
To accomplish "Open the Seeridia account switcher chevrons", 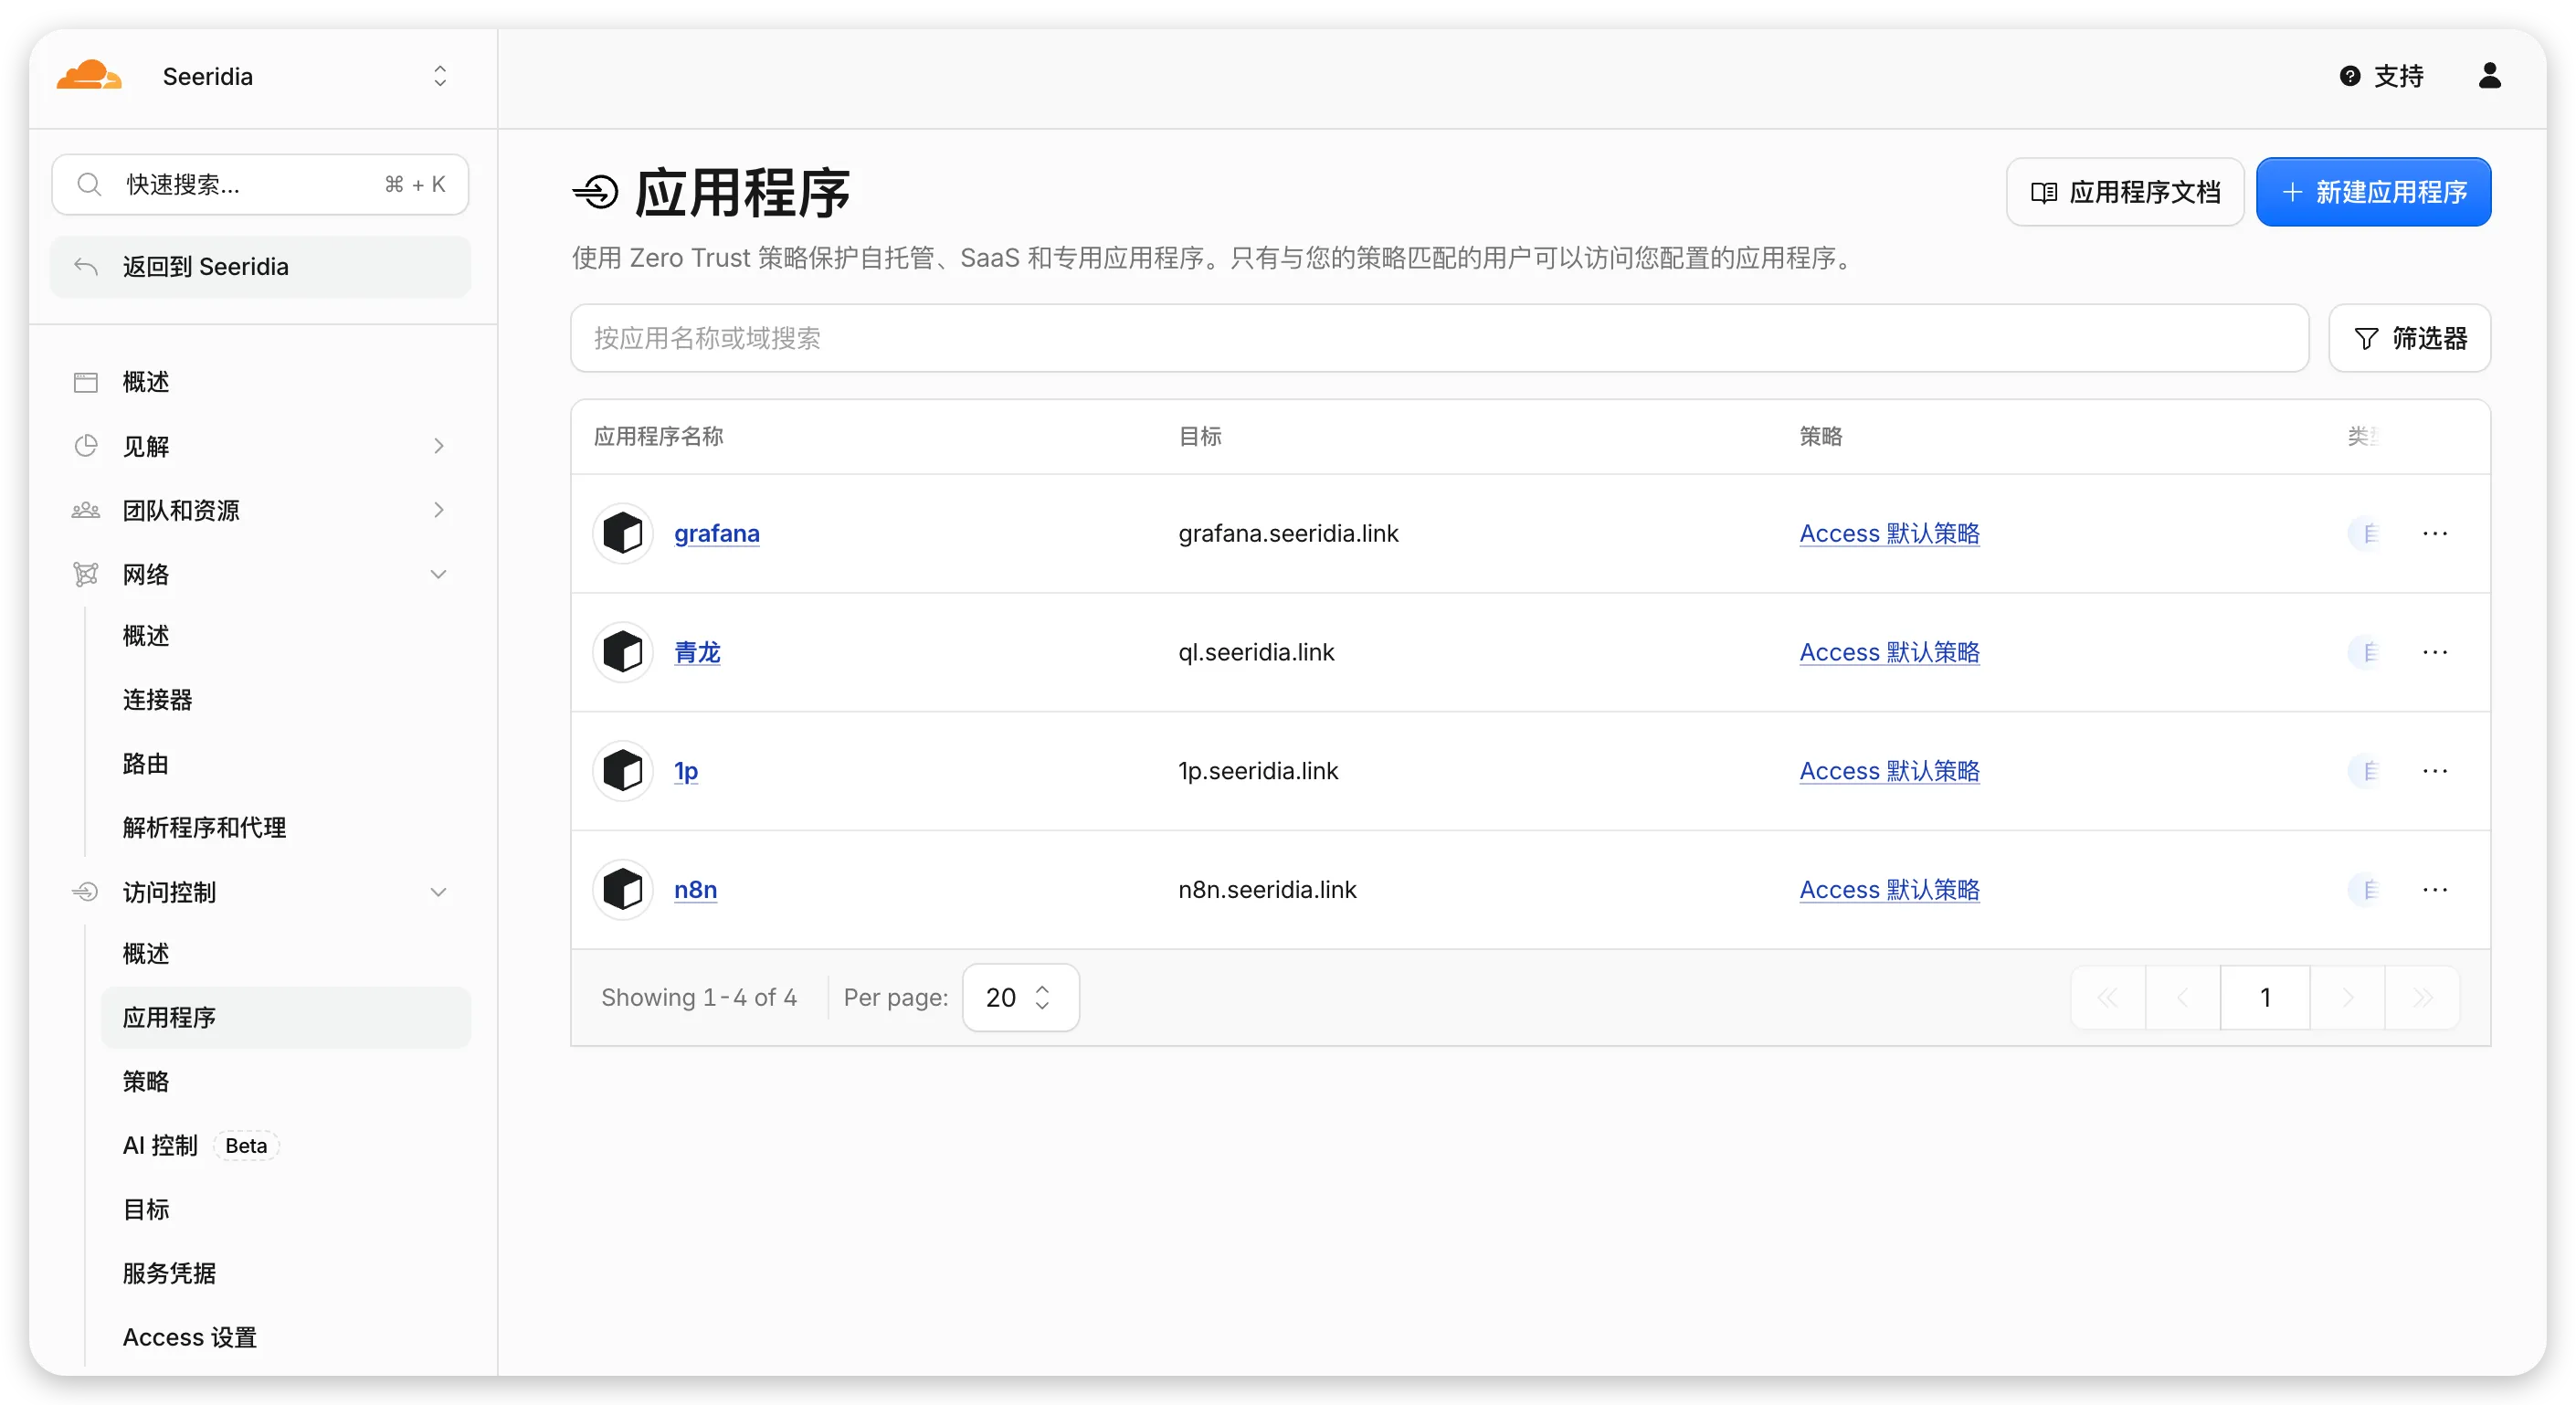I will 440,76.
